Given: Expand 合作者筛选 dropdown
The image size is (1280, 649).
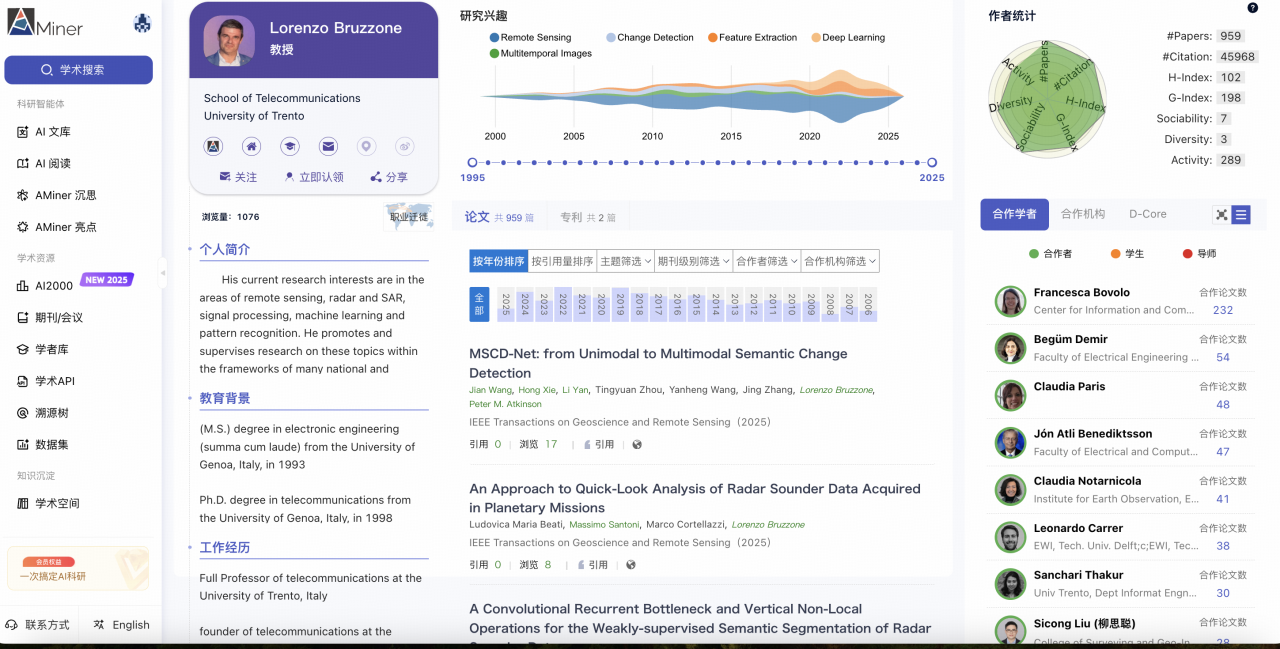Looking at the screenshot, I should [x=767, y=261].
